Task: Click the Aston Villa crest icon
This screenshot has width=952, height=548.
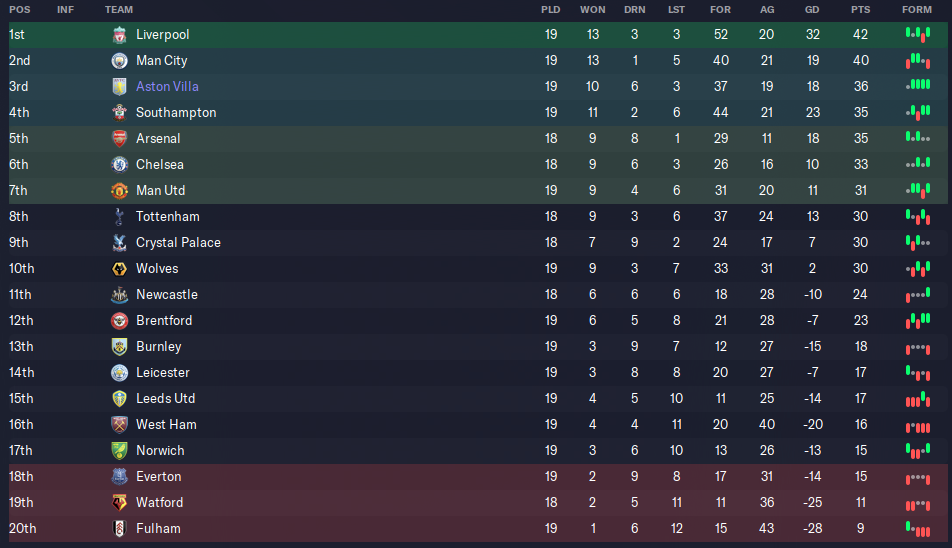Action: (x=119, y=87)
